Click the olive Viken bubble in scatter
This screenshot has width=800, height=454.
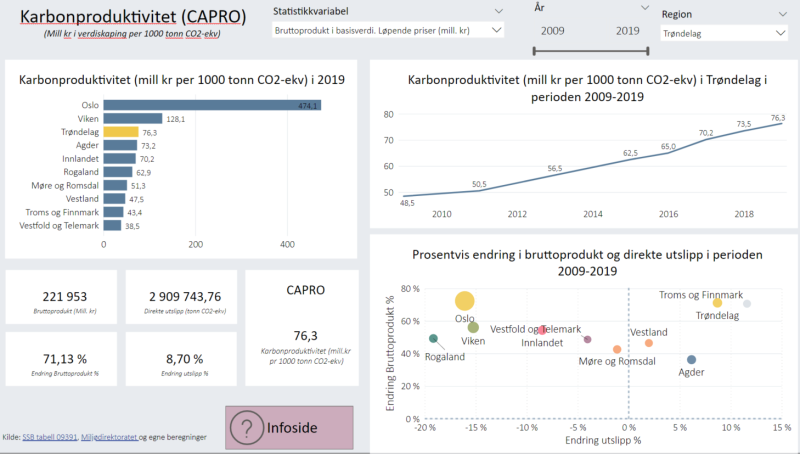473,327
